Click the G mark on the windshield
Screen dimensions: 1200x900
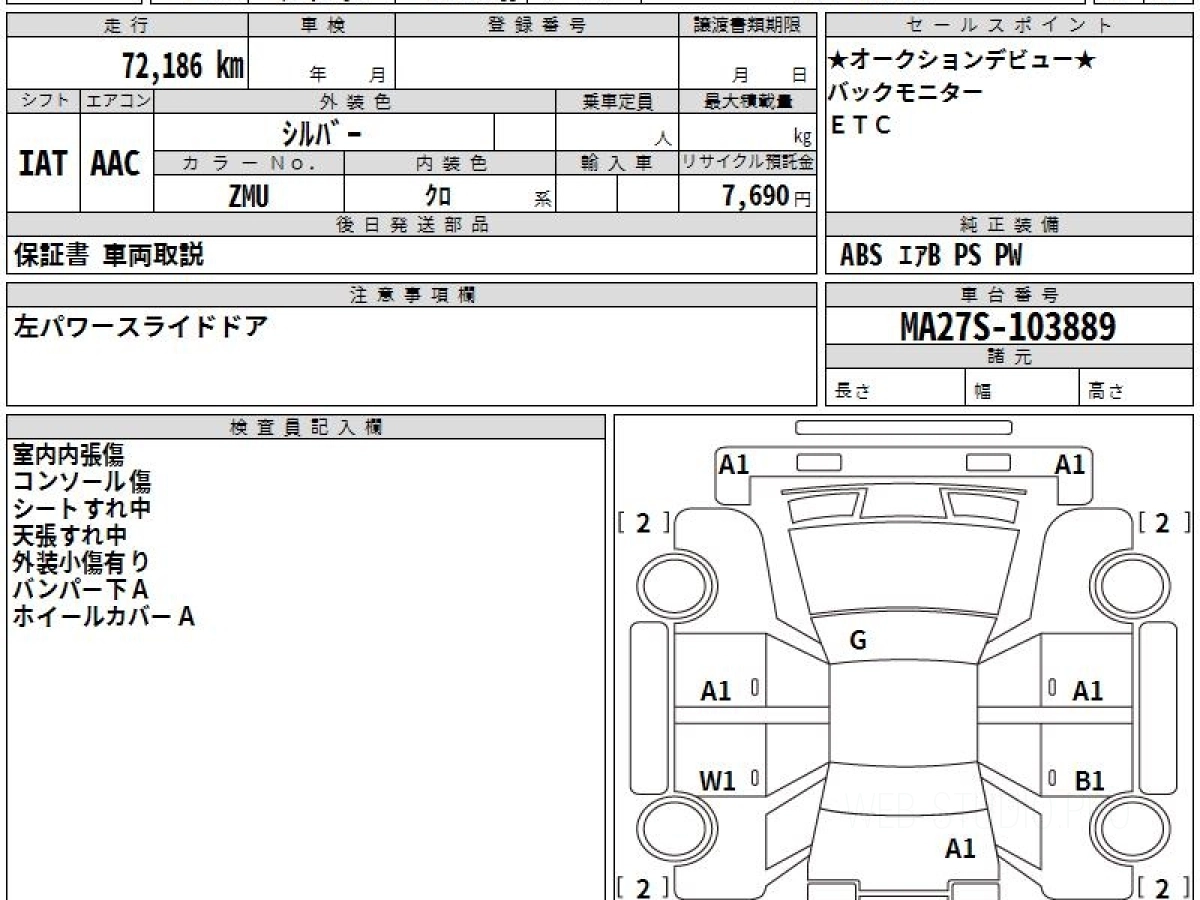coord(857,641)
